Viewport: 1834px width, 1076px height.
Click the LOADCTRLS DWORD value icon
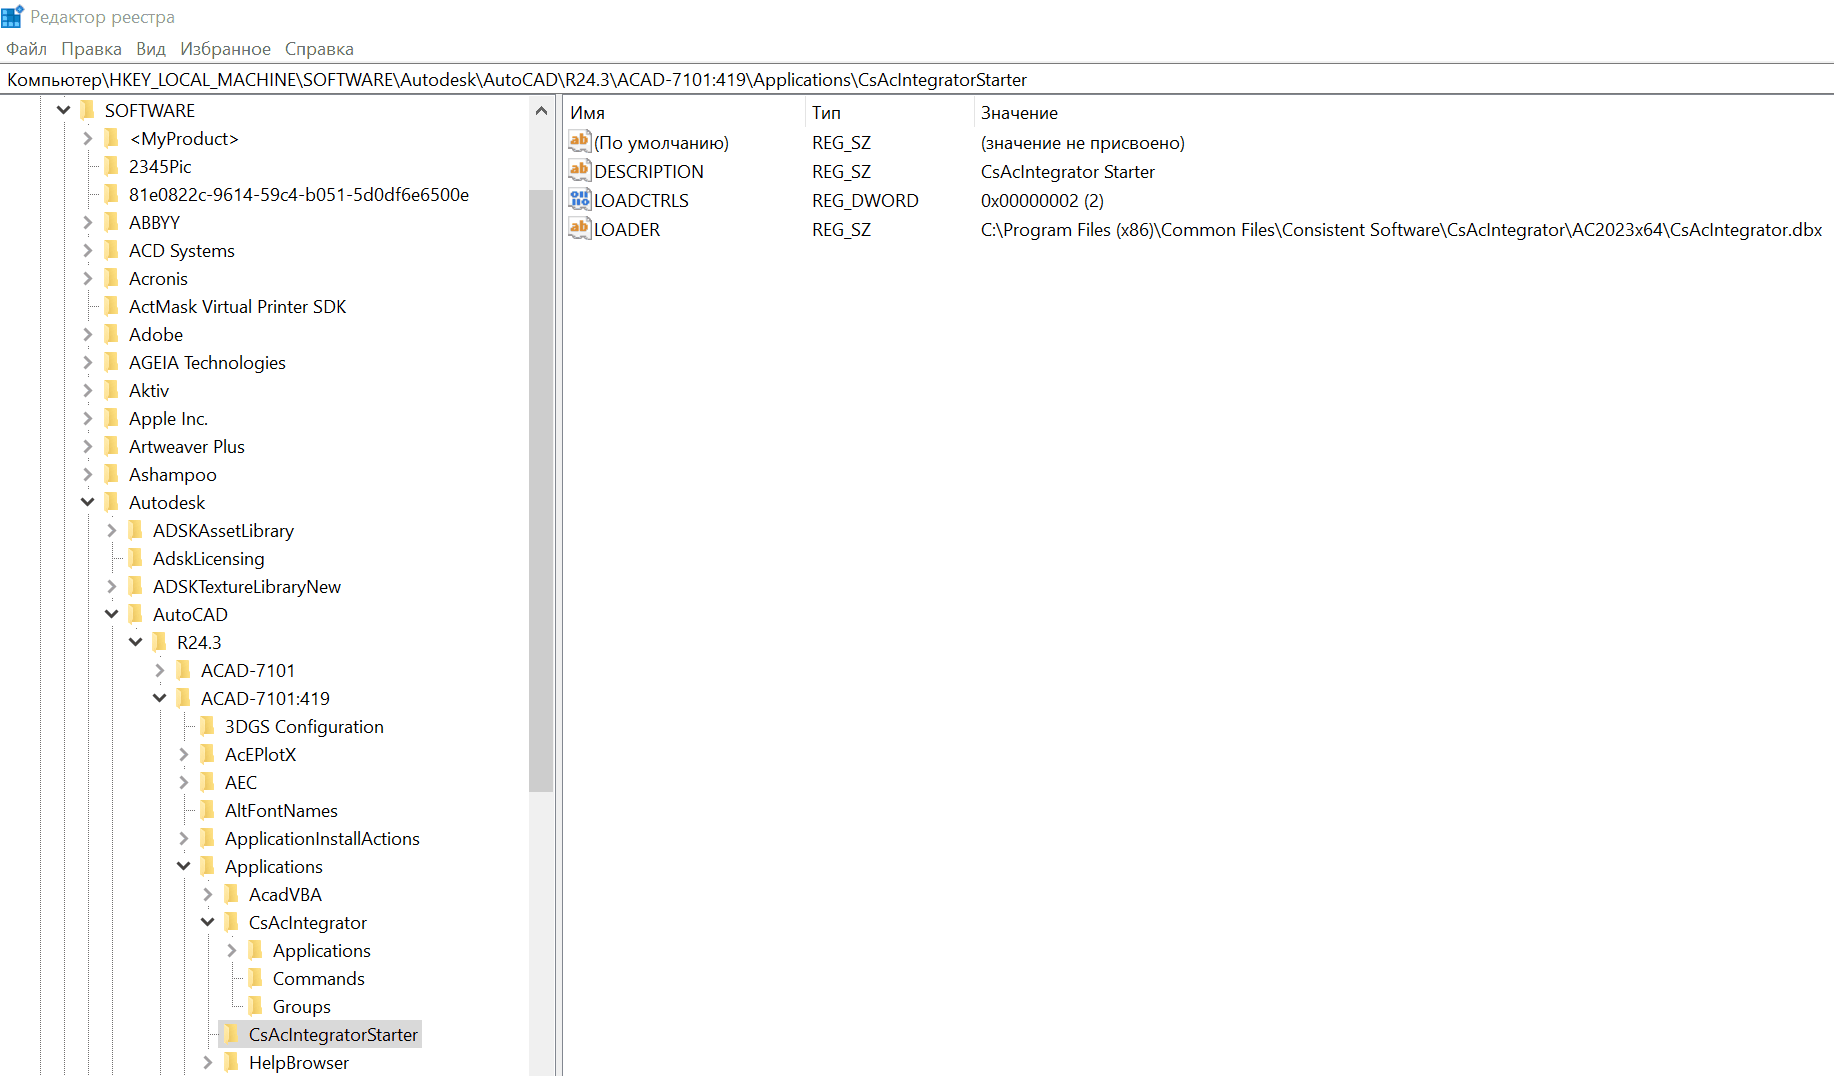[x=579, y=200]
